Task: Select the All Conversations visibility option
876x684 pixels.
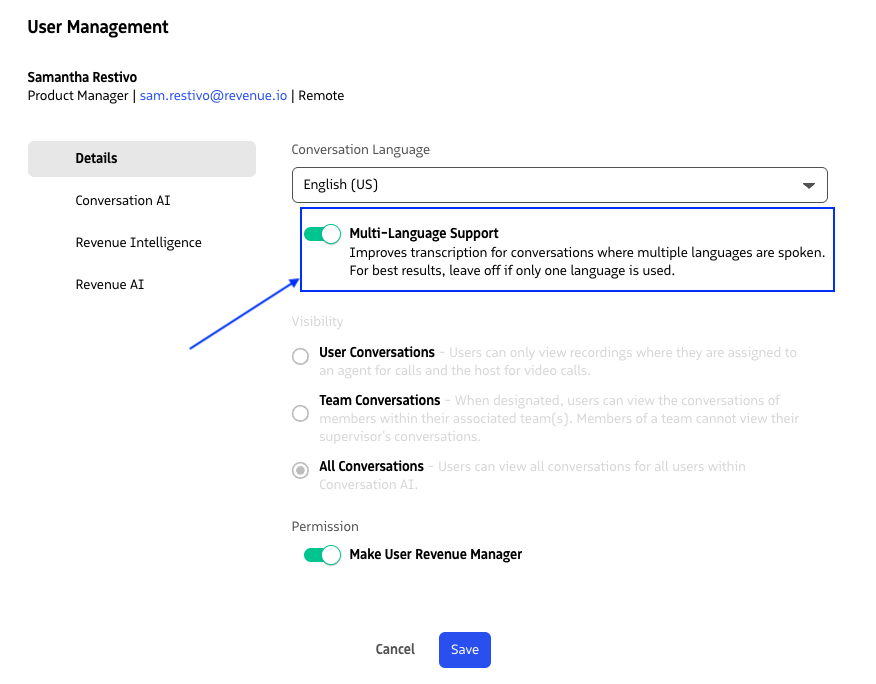Action: [299, 470]
